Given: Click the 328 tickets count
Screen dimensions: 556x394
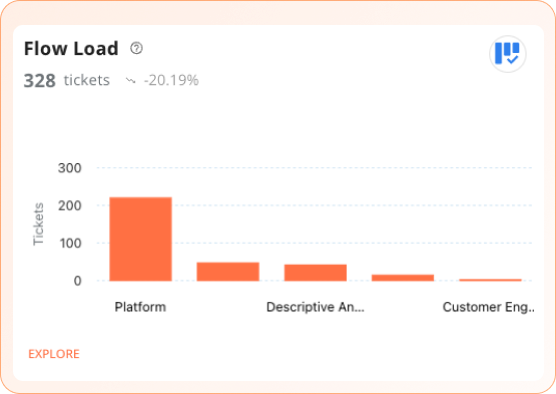Looking at the screenshot, I should (67, 81).
